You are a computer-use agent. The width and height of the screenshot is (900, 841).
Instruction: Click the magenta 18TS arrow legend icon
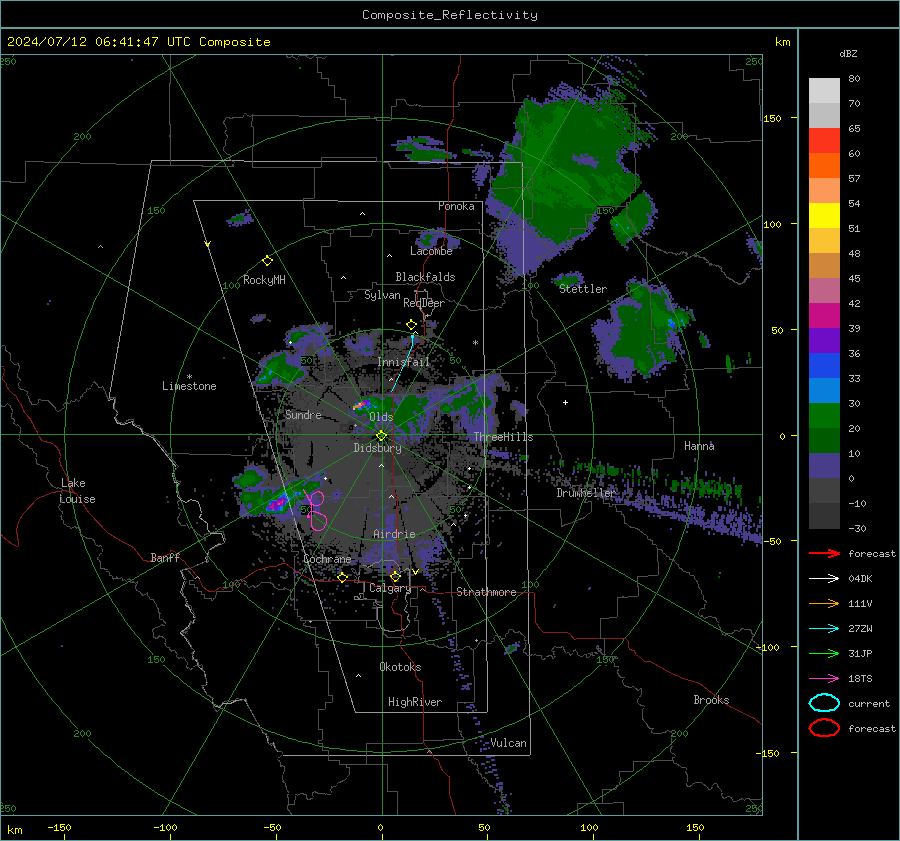coord(824,679)
